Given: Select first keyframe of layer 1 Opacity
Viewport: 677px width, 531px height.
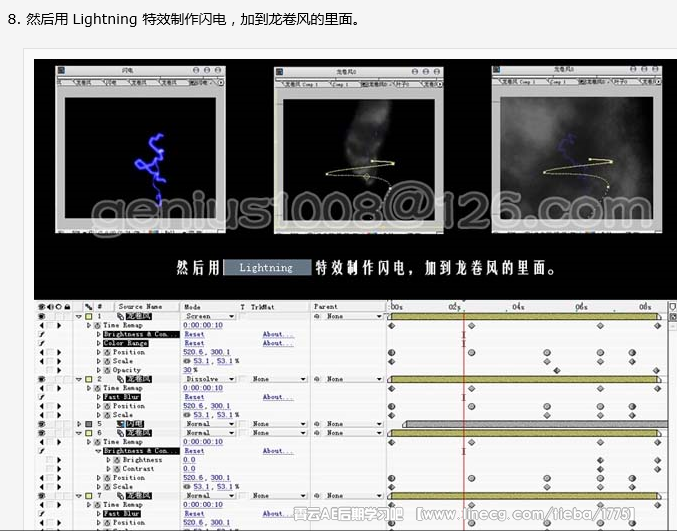Looking at the screenshot, I should (557, 370).
